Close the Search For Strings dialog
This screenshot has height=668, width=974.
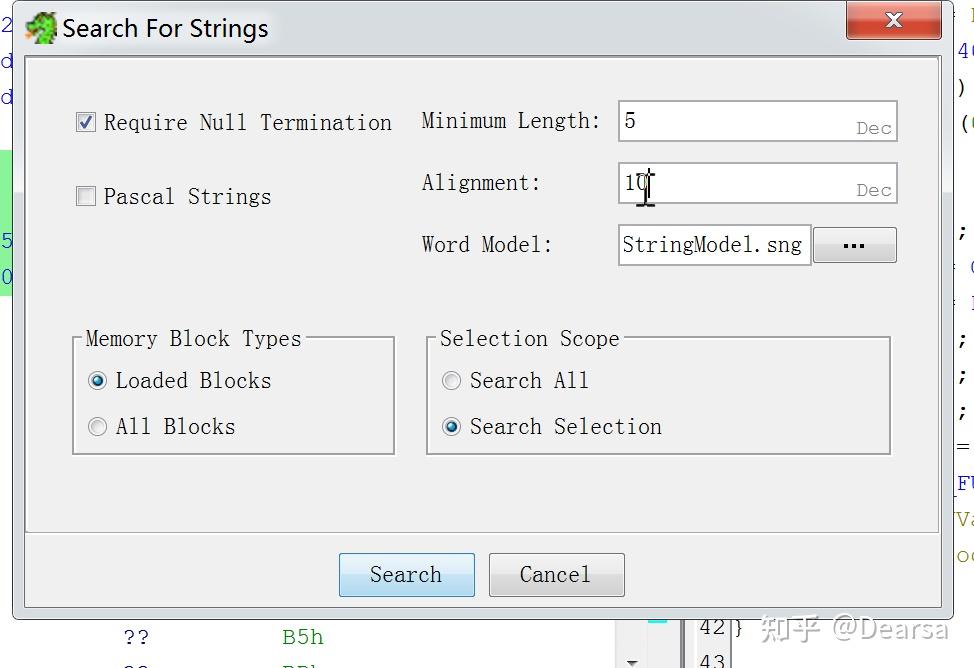pos(893,20)
